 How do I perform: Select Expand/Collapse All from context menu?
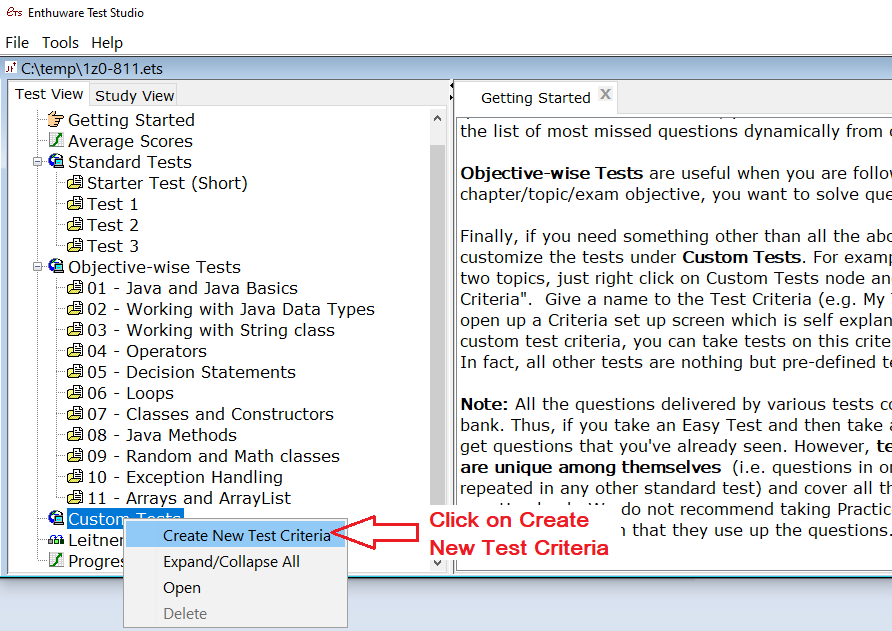[x=231, y=562]
